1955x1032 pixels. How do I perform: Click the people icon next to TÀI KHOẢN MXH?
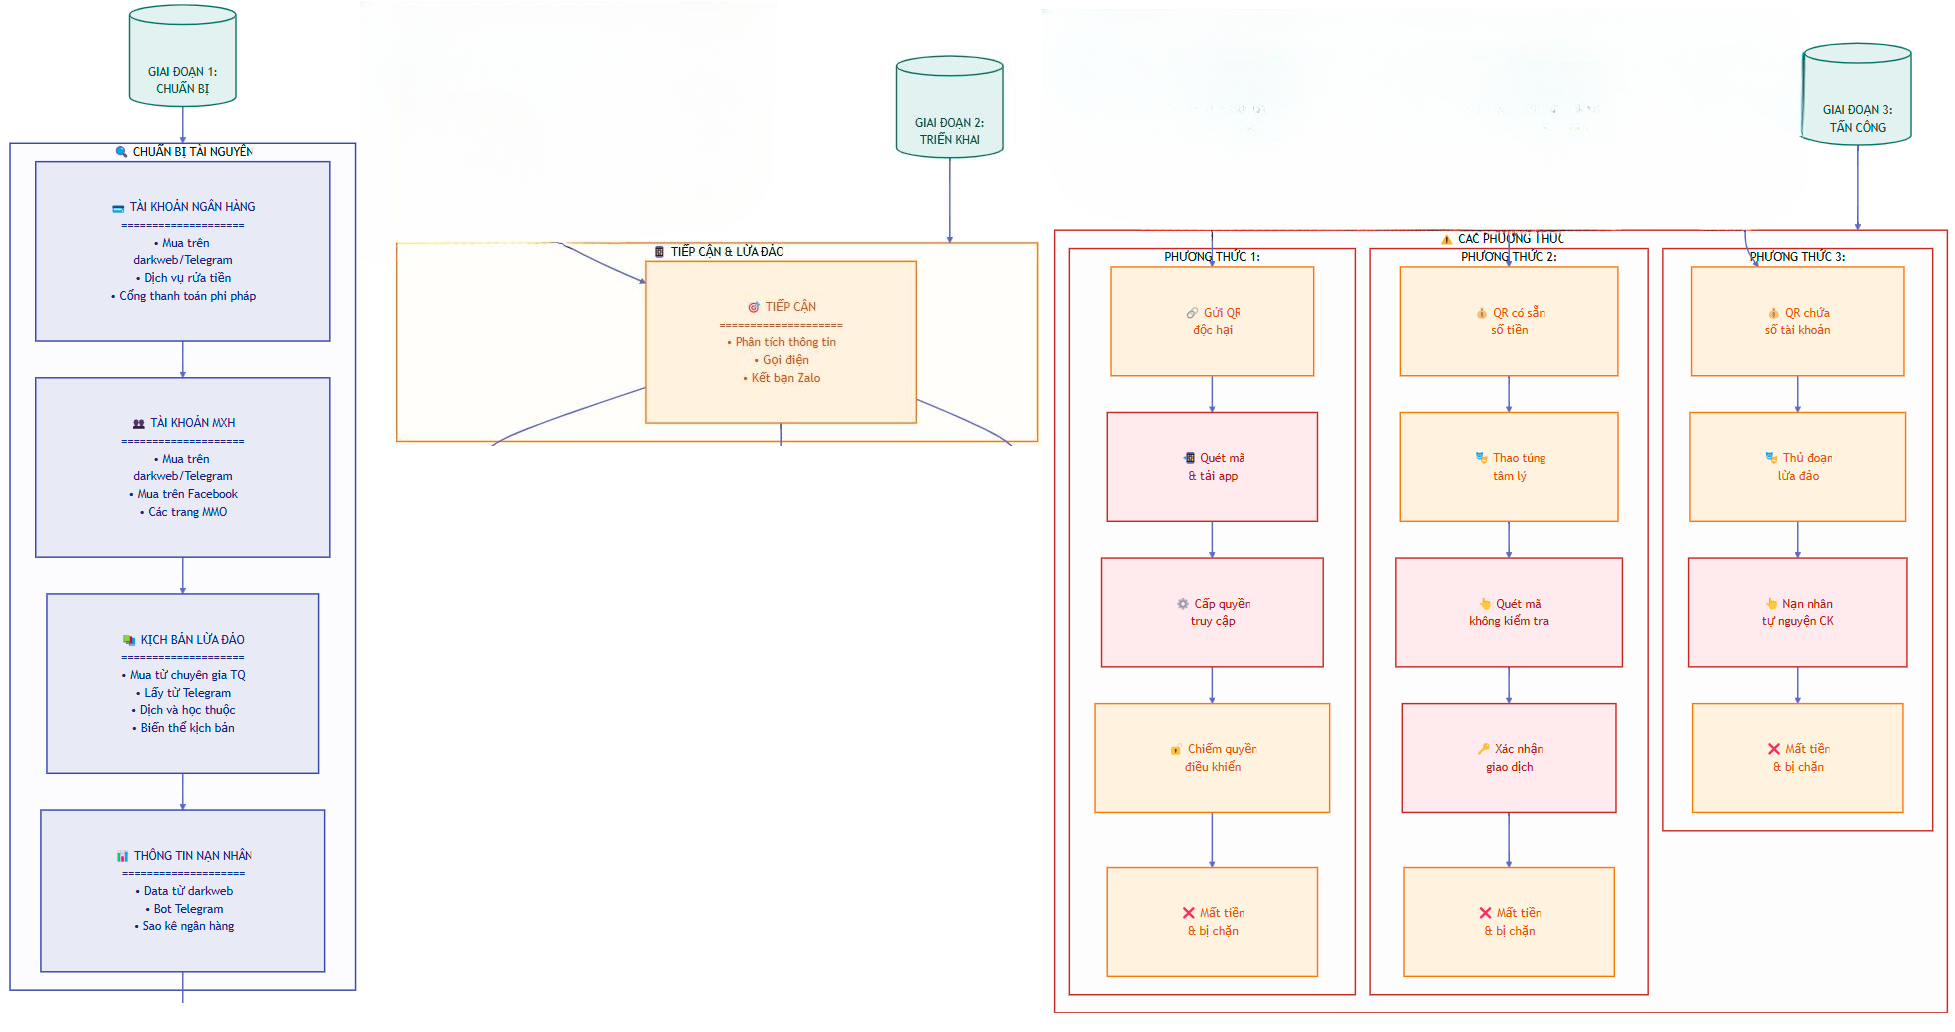[139, 424]
